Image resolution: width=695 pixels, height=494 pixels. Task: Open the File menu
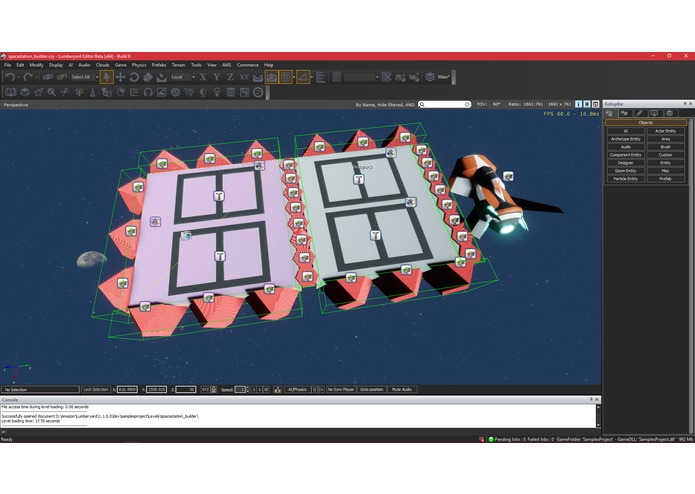pos(8,65)
